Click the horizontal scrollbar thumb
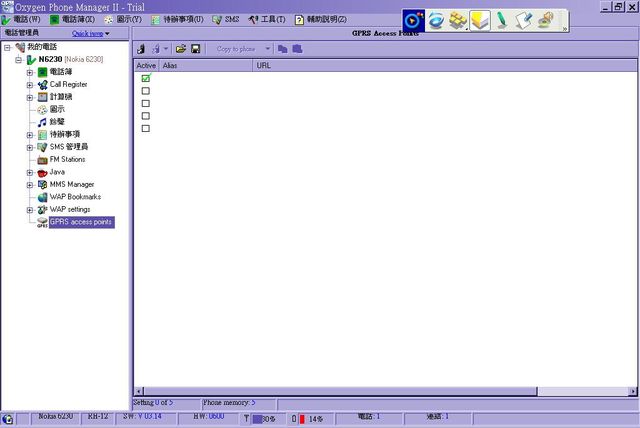Image resolution: width=640 pixels, height=428 pixels. [x=340, y=391]
